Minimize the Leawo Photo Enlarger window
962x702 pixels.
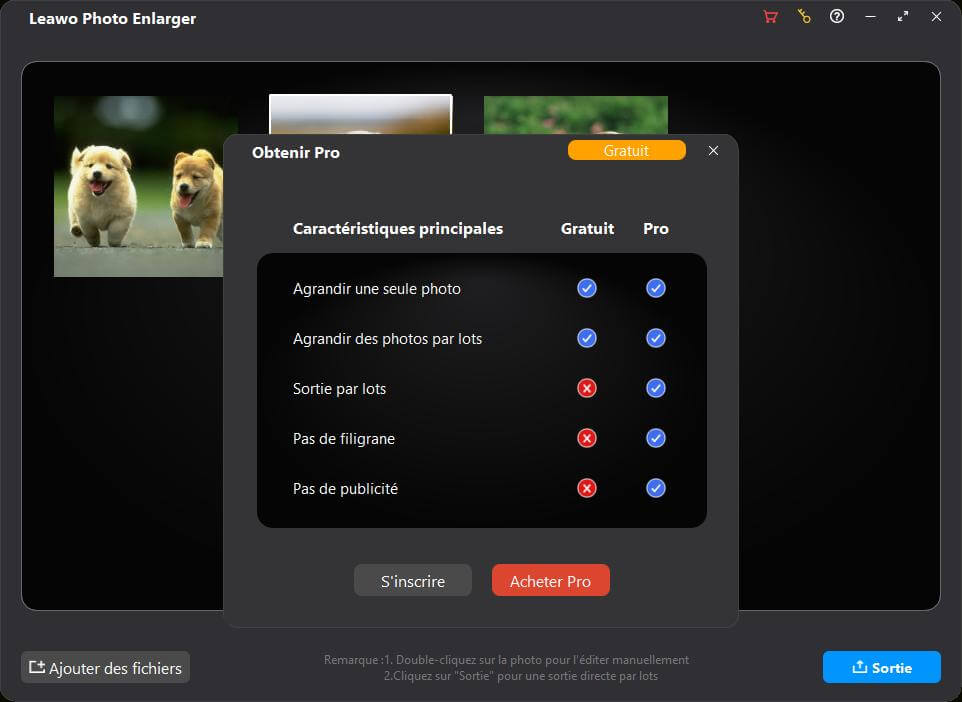click(870, 17)
